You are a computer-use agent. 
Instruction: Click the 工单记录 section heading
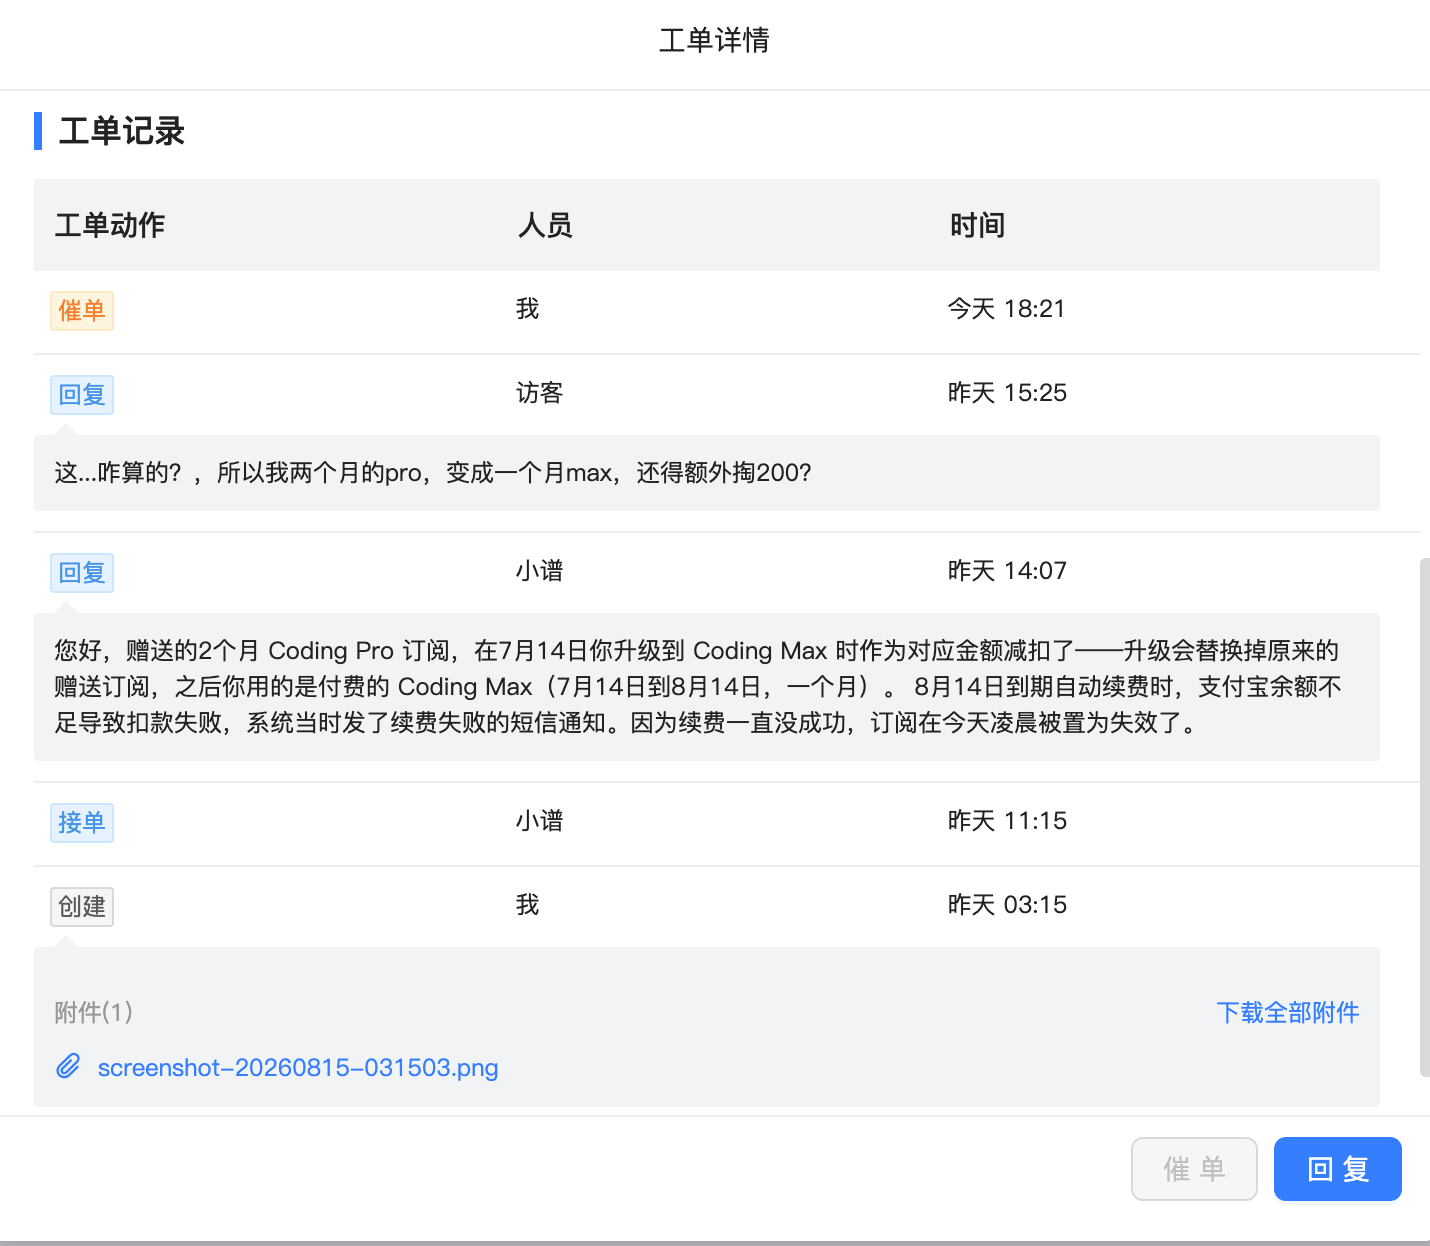pyautogui.click(x=122, y=131)
